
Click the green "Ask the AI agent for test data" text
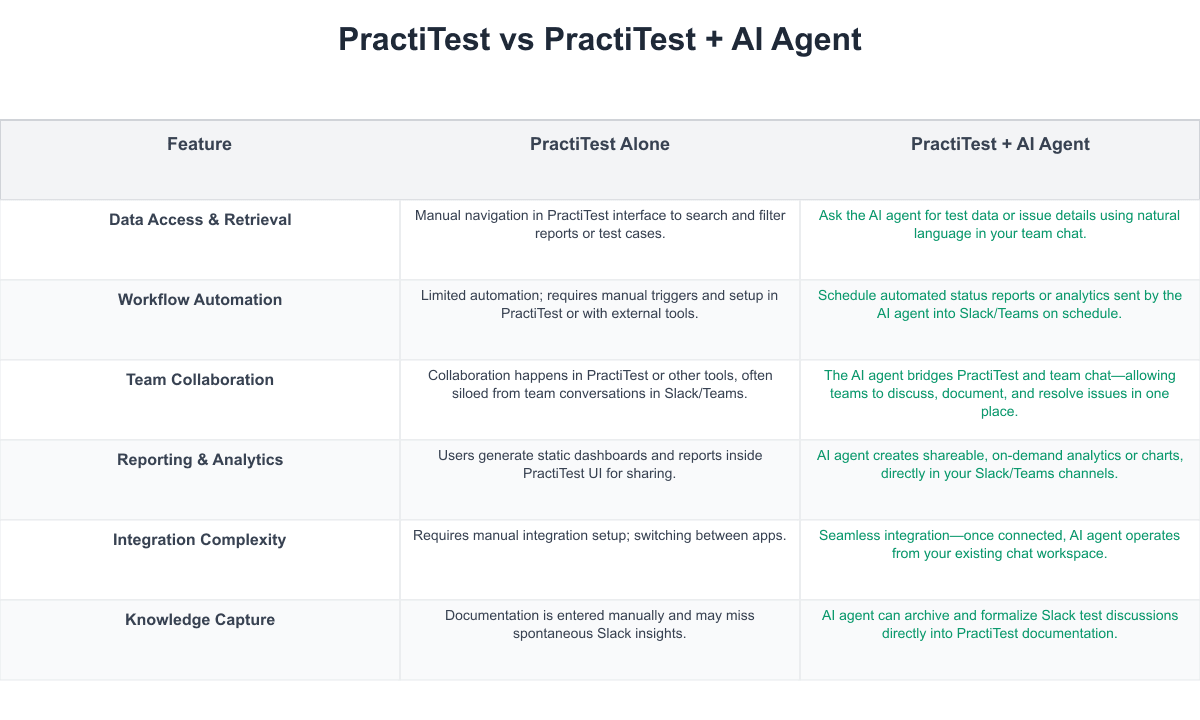coord(1000,224)
